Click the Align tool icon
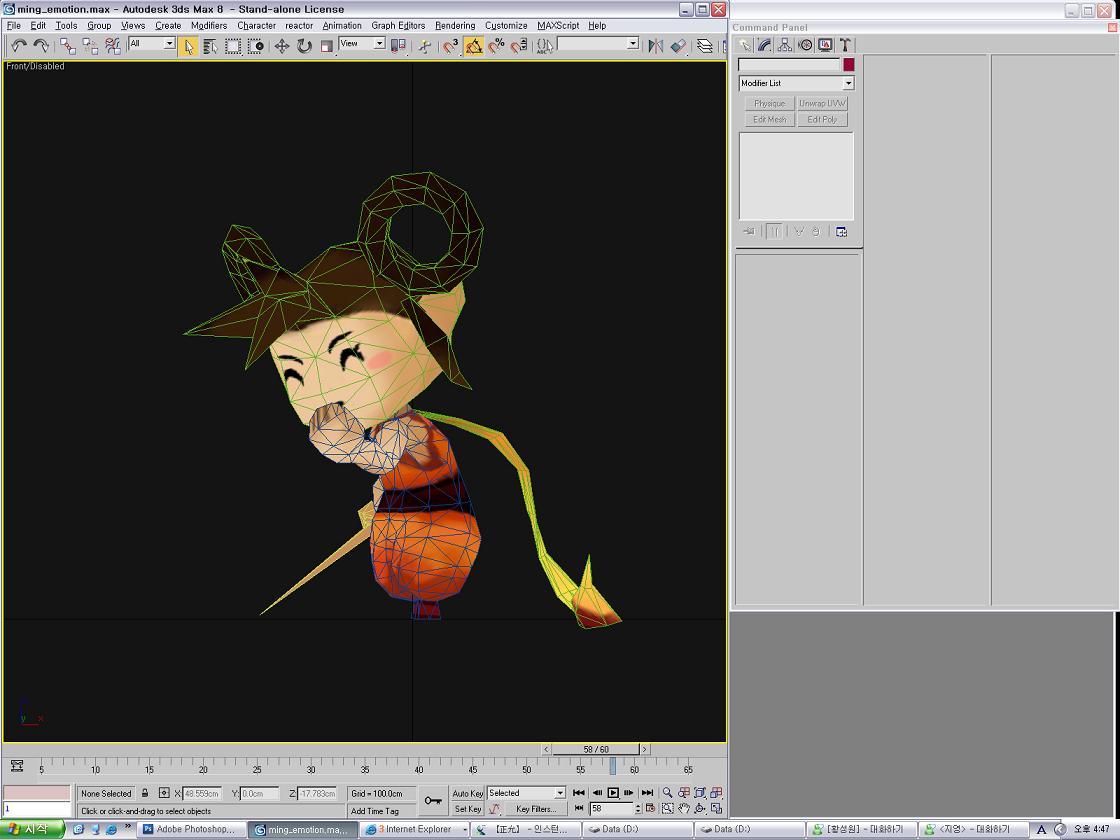 tap(678, 46)
